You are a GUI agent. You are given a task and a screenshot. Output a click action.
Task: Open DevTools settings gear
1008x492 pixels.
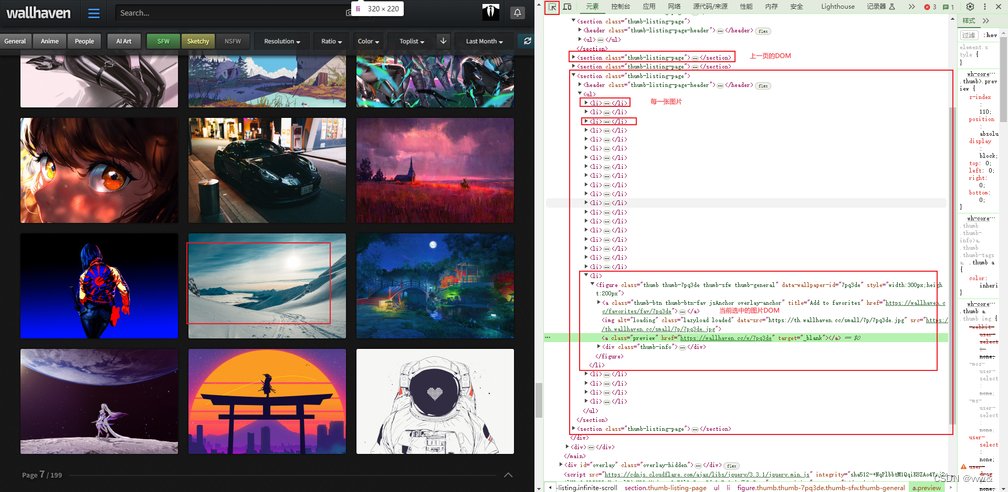pos(970,6)
